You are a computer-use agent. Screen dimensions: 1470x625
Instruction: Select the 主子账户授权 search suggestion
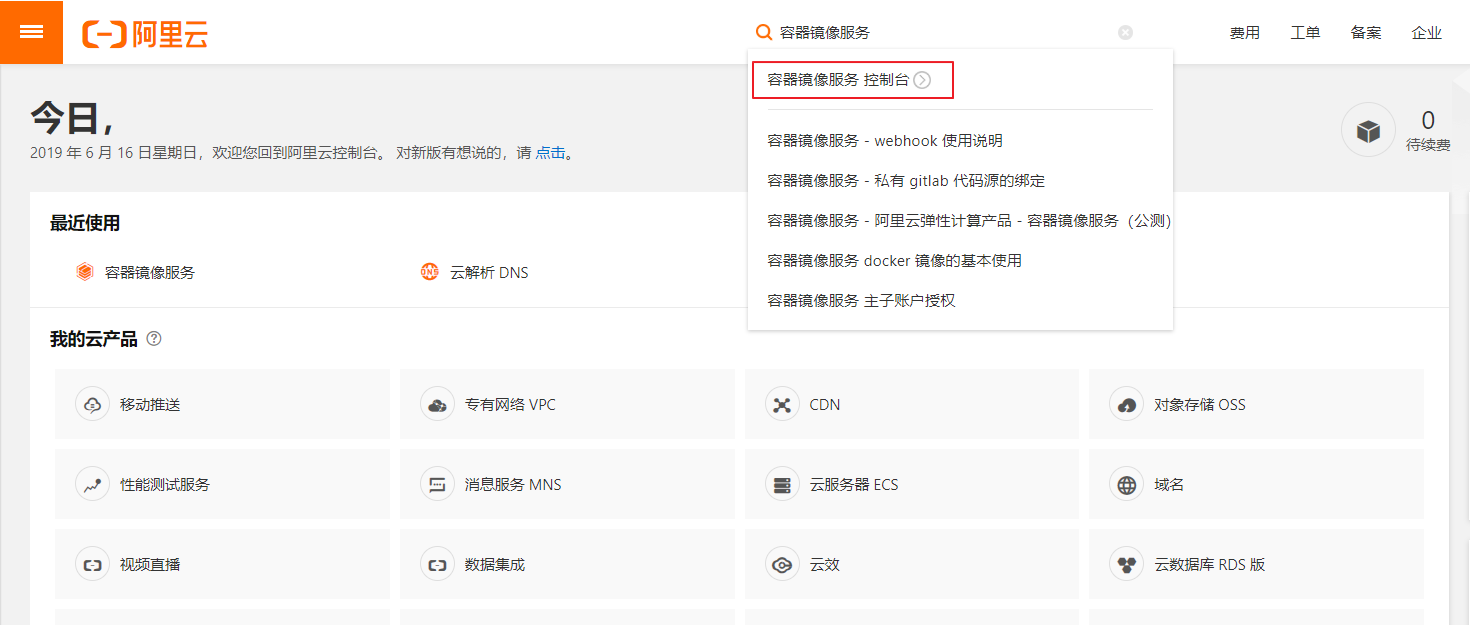(860, 301)
